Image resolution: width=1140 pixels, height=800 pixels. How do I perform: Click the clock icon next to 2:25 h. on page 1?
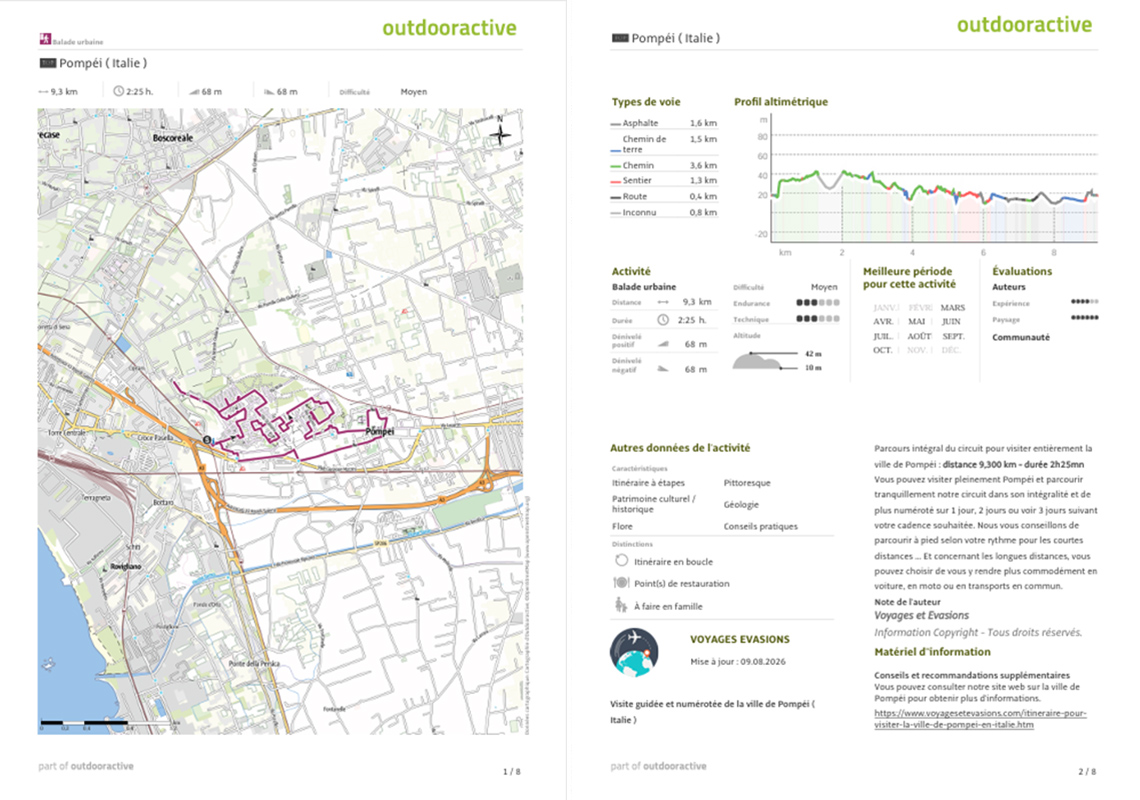click(119, 92)
